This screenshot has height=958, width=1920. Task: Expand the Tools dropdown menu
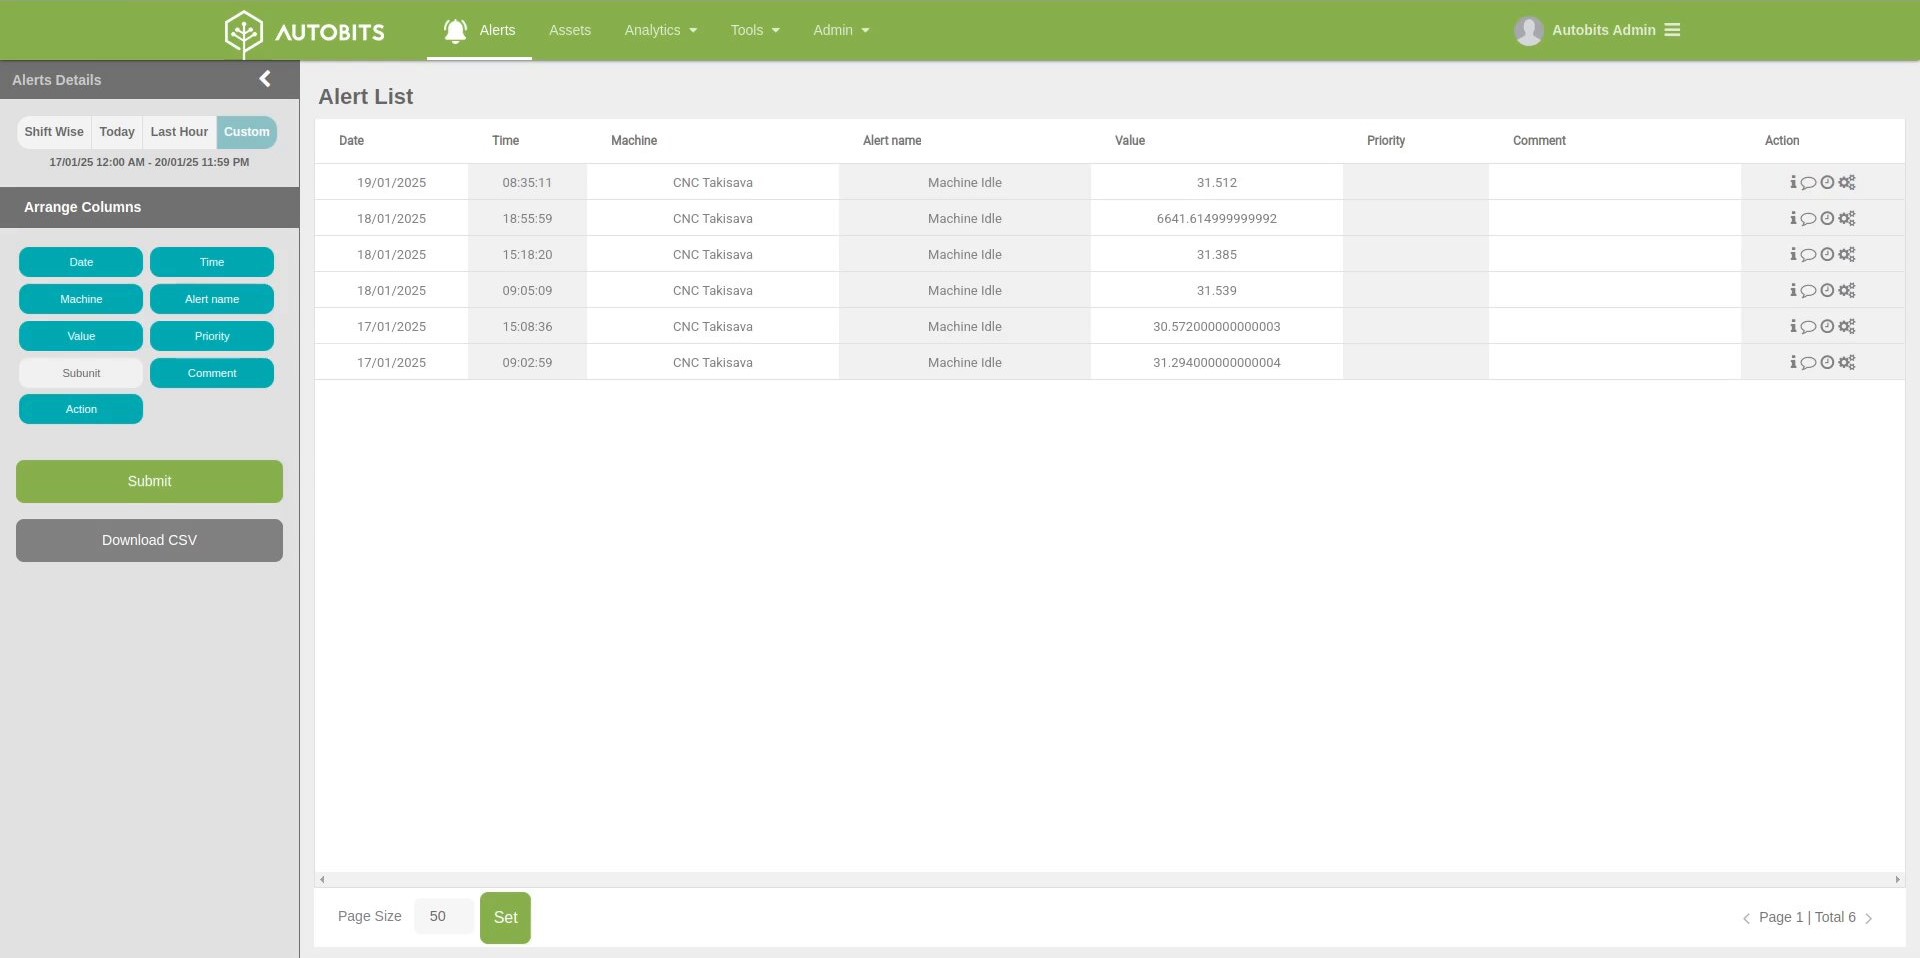(755, 30)
